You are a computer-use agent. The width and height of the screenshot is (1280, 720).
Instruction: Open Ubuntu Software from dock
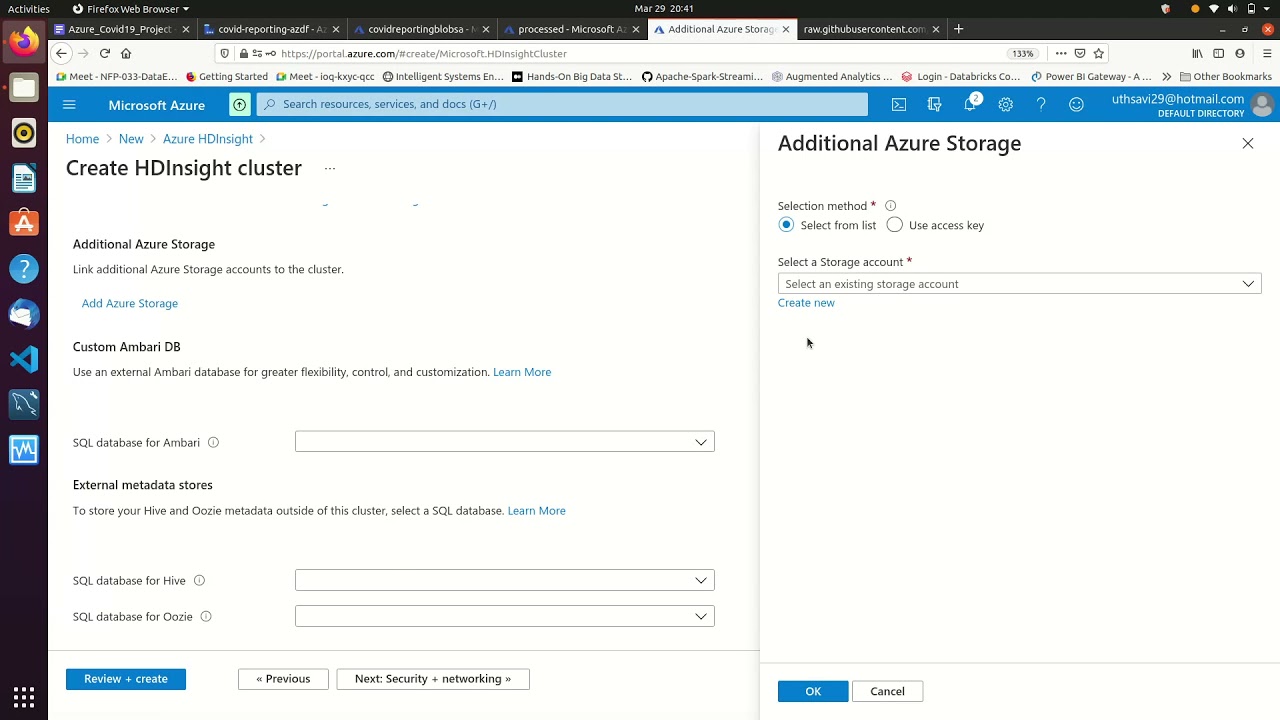[24, 223]
